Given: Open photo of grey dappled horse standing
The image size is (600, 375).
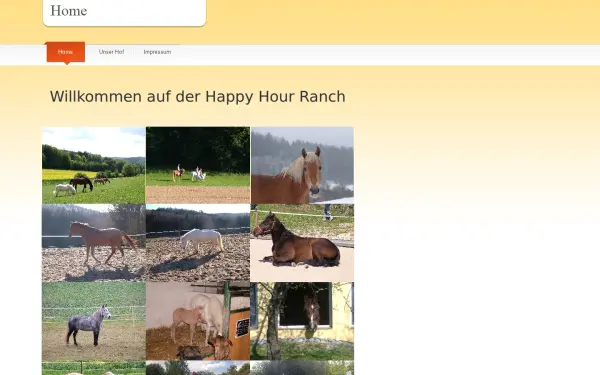Looking at the screenshot, I should [94, 321].
